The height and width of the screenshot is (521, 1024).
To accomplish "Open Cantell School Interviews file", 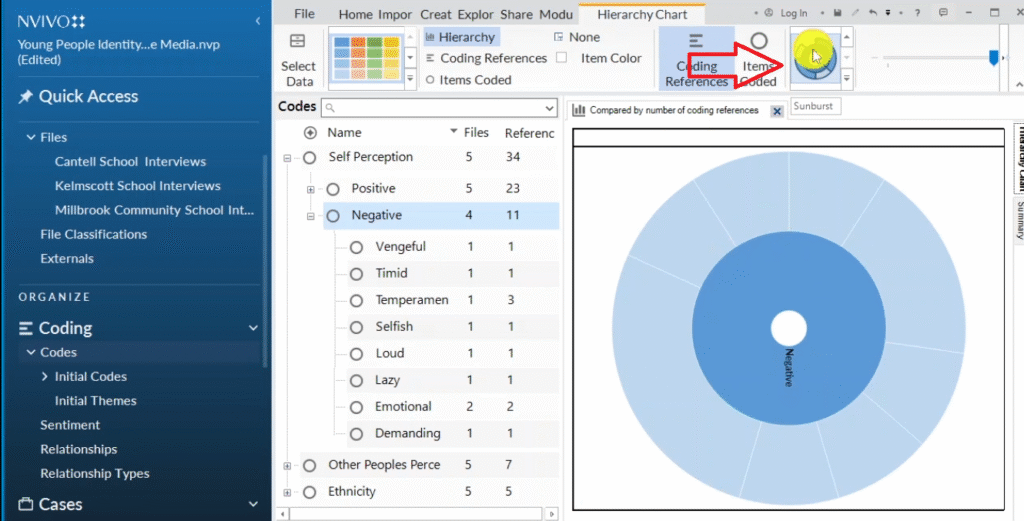I will [130, 161].
